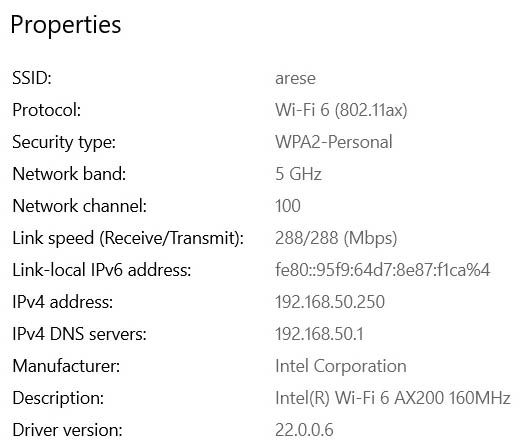Click the Link speed label

(128, 239)
